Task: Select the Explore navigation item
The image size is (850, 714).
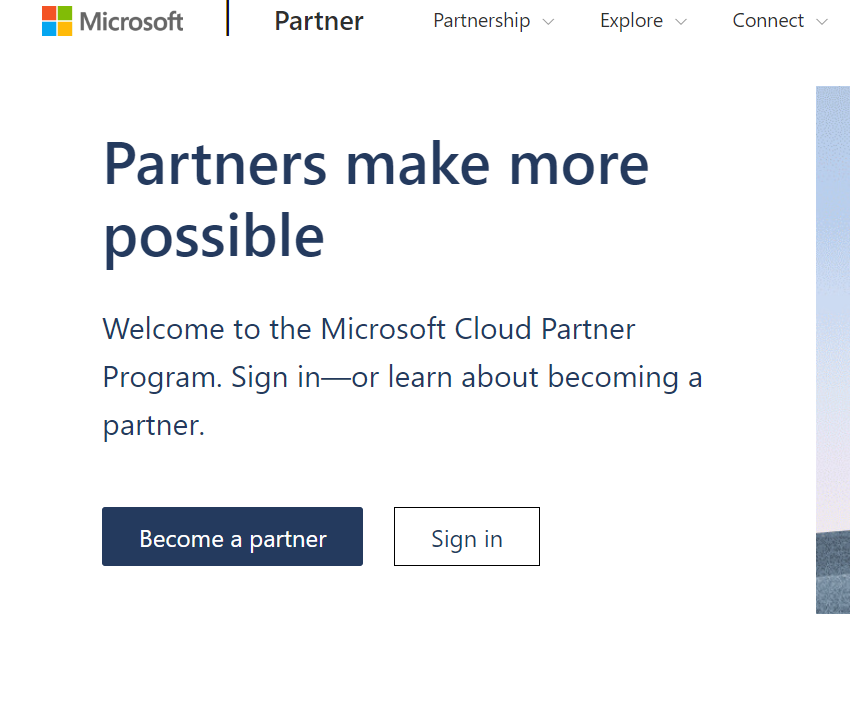Action: (631, 21)
